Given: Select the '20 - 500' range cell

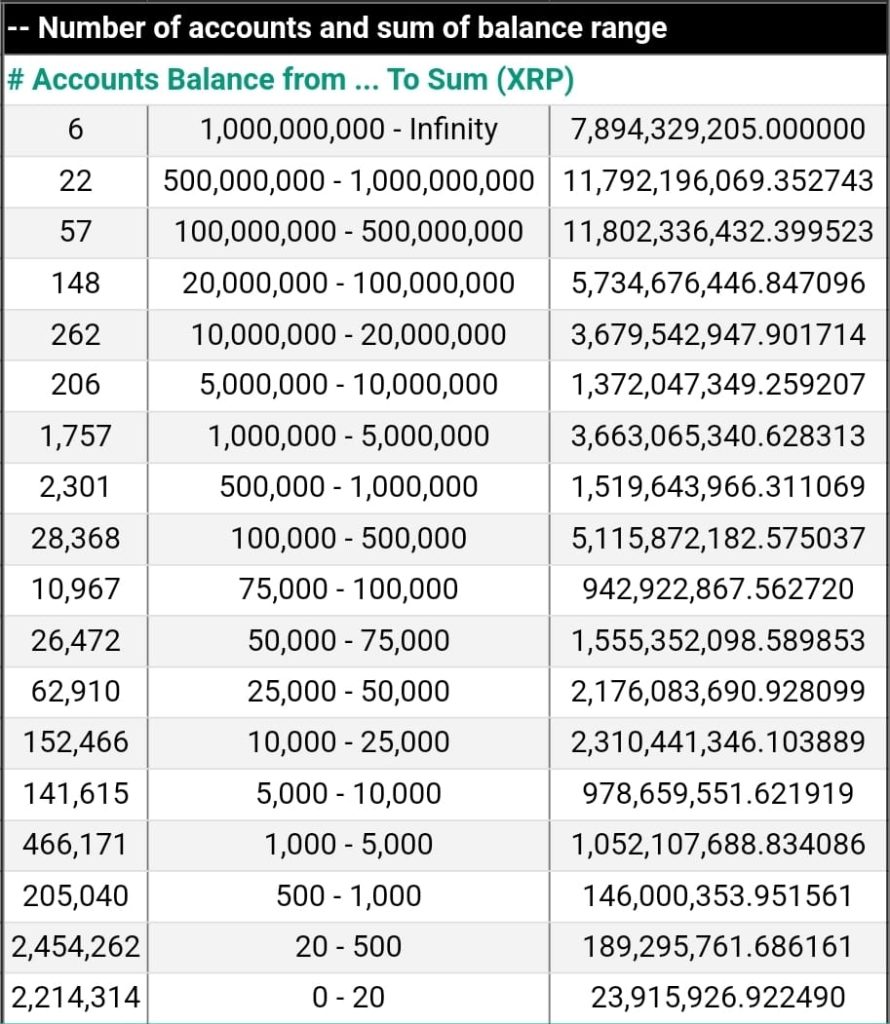Looking at the screenshot, I should coord(348,947).
